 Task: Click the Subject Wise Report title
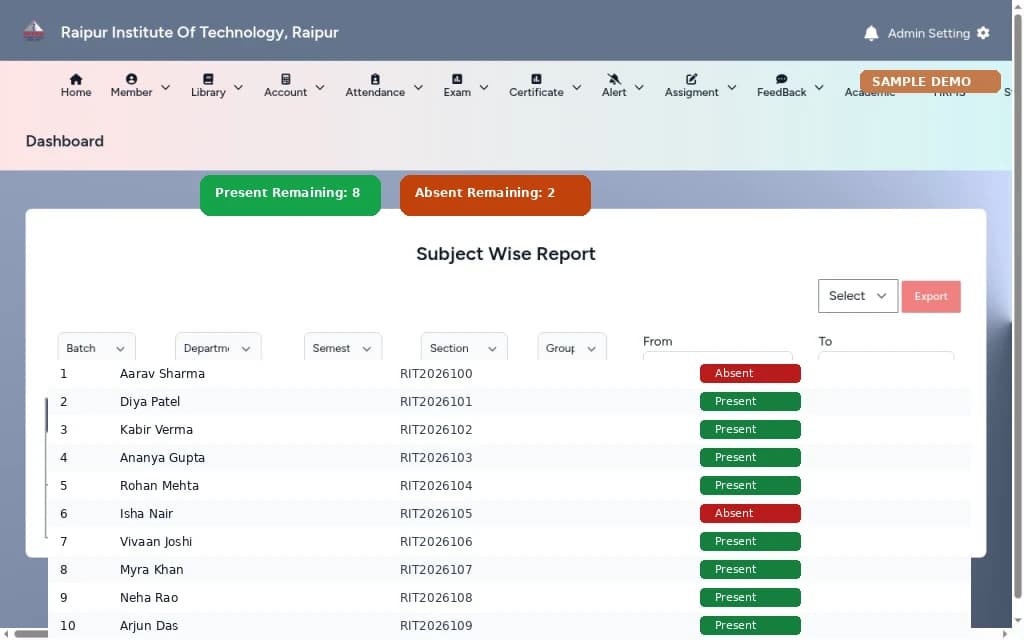pos(505,254)
